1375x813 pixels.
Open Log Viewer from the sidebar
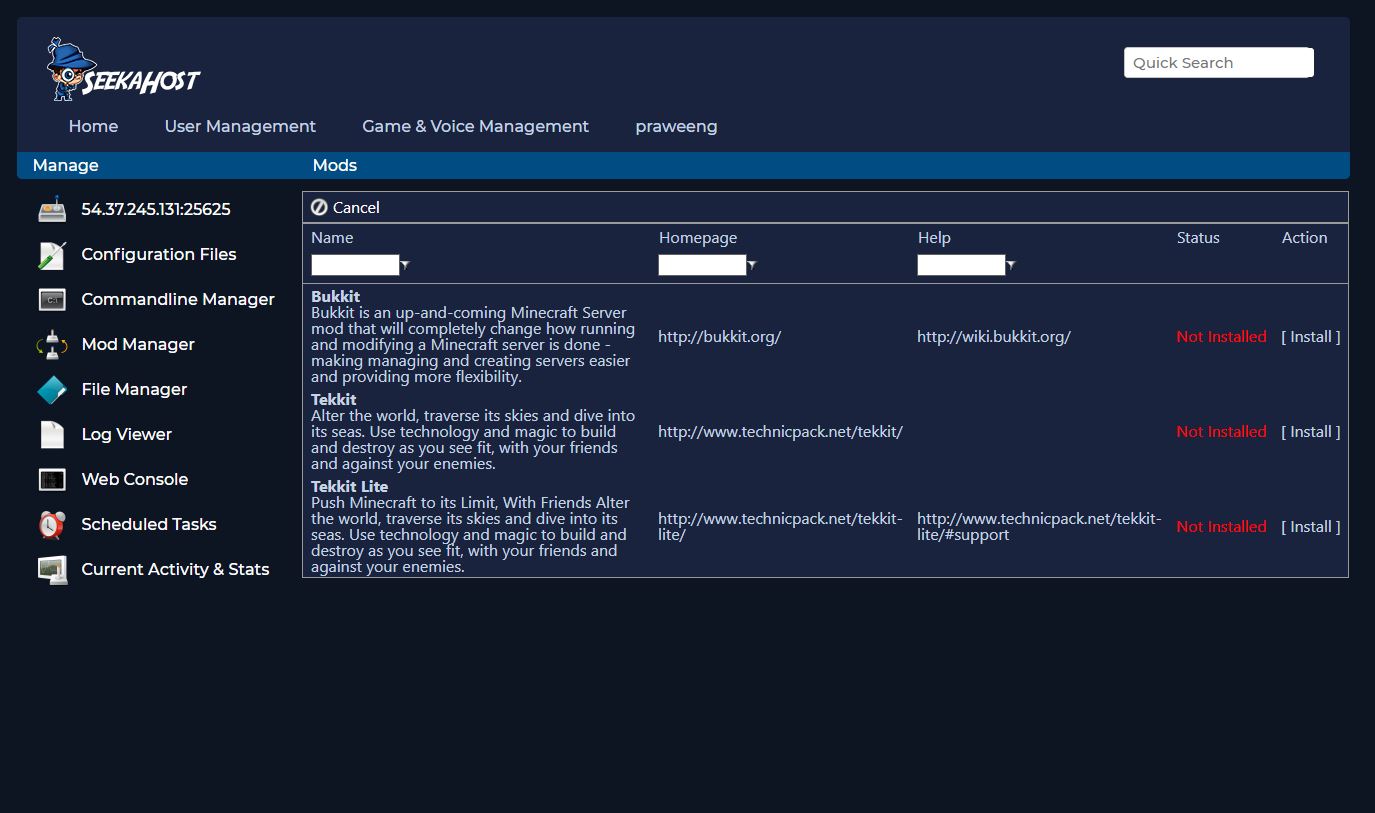coord(126,434)
